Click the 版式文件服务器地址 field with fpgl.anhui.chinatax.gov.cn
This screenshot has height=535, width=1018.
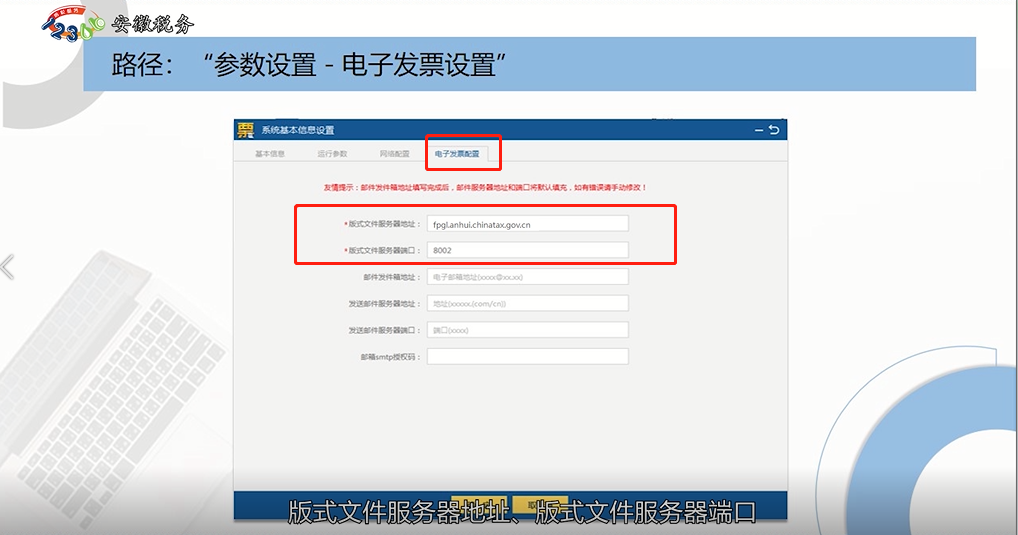pyautogui.click(x=528, y=224)
